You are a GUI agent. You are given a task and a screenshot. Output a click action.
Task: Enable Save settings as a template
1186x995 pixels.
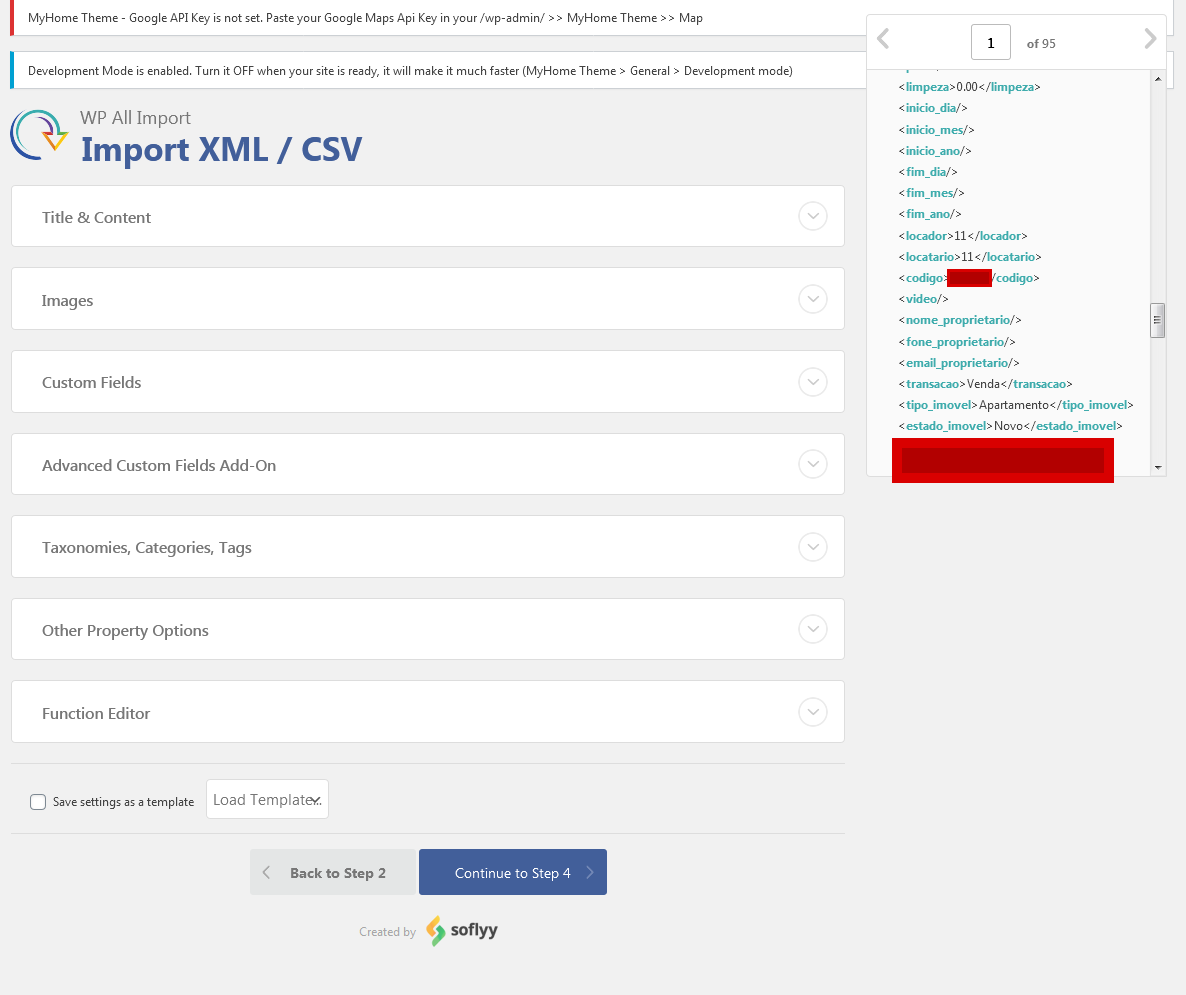[37, 801]
